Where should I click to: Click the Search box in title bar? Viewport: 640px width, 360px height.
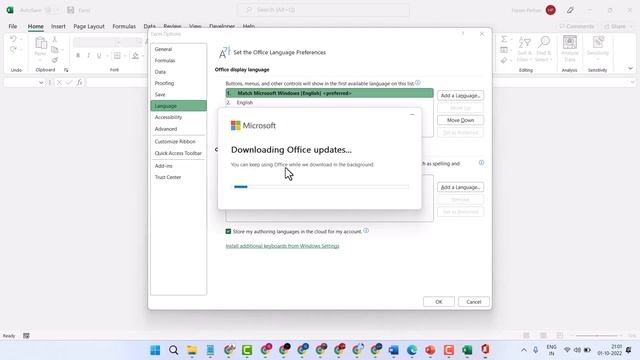tap(323, 10)
